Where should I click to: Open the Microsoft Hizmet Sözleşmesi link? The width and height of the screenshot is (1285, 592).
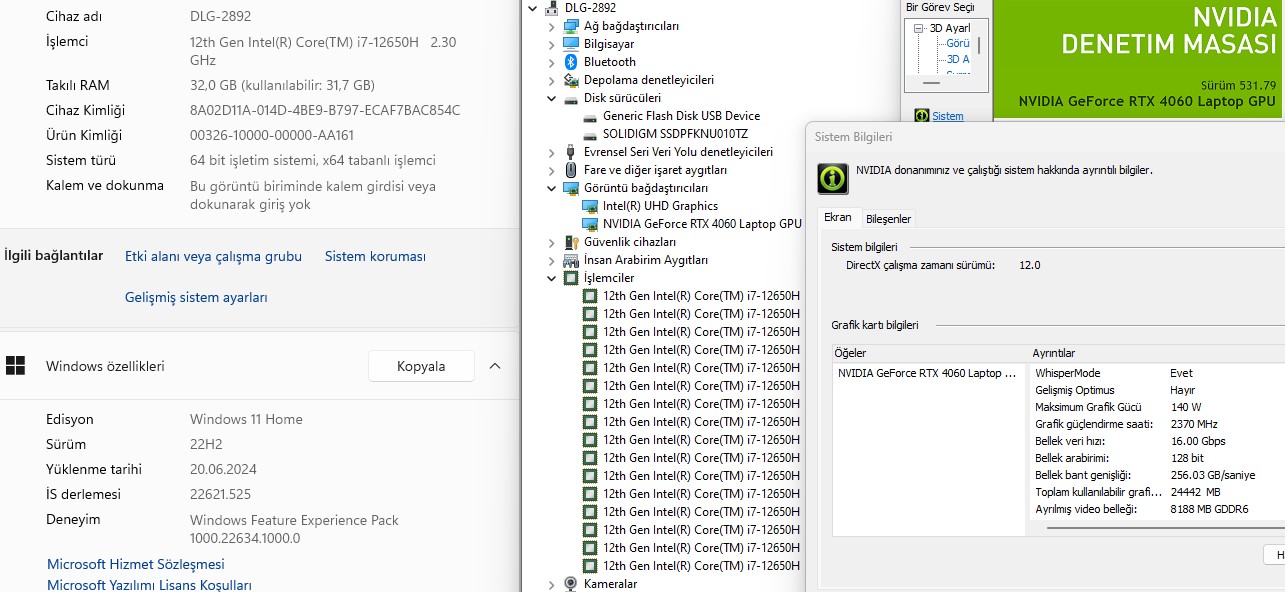[136, 564]
